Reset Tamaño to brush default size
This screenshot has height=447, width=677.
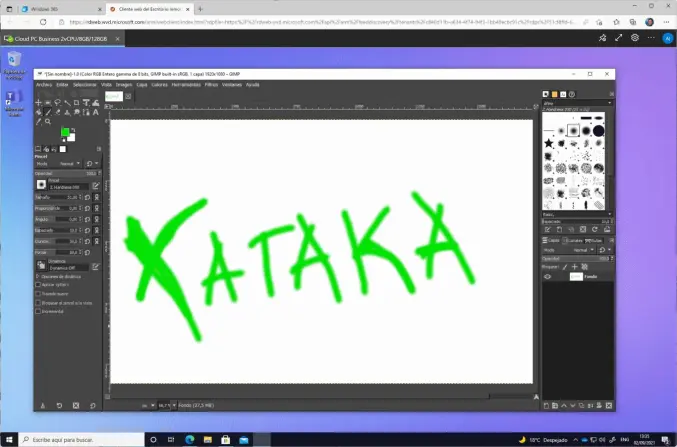pos(87,197)
